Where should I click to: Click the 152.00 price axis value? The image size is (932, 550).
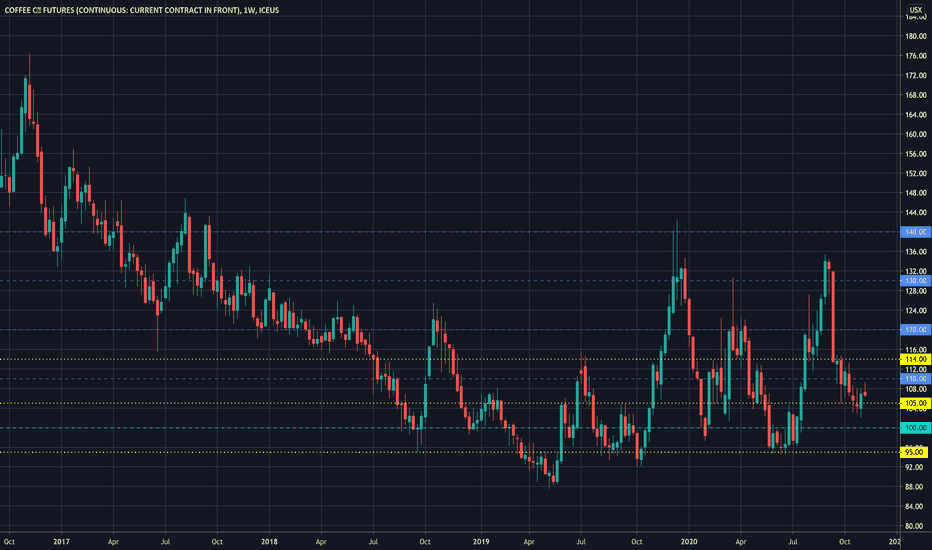point(916,174)
